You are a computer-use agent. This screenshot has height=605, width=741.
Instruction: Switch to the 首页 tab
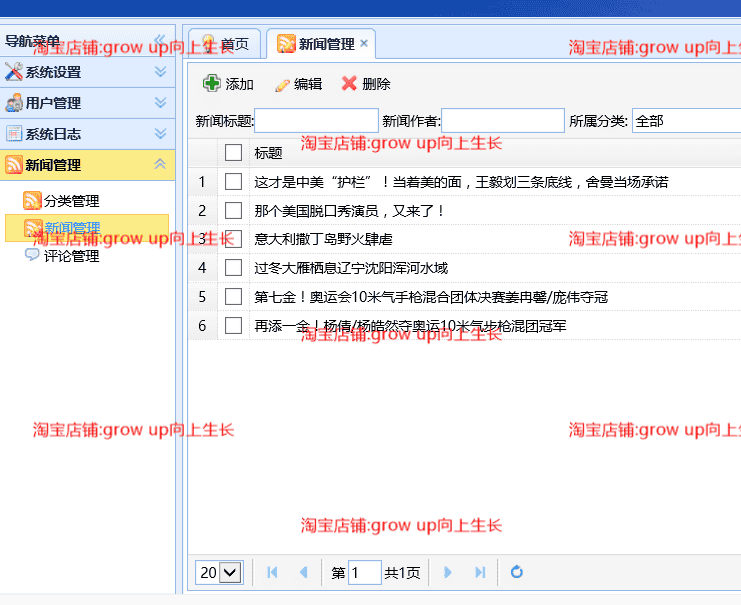pos(225,44)
